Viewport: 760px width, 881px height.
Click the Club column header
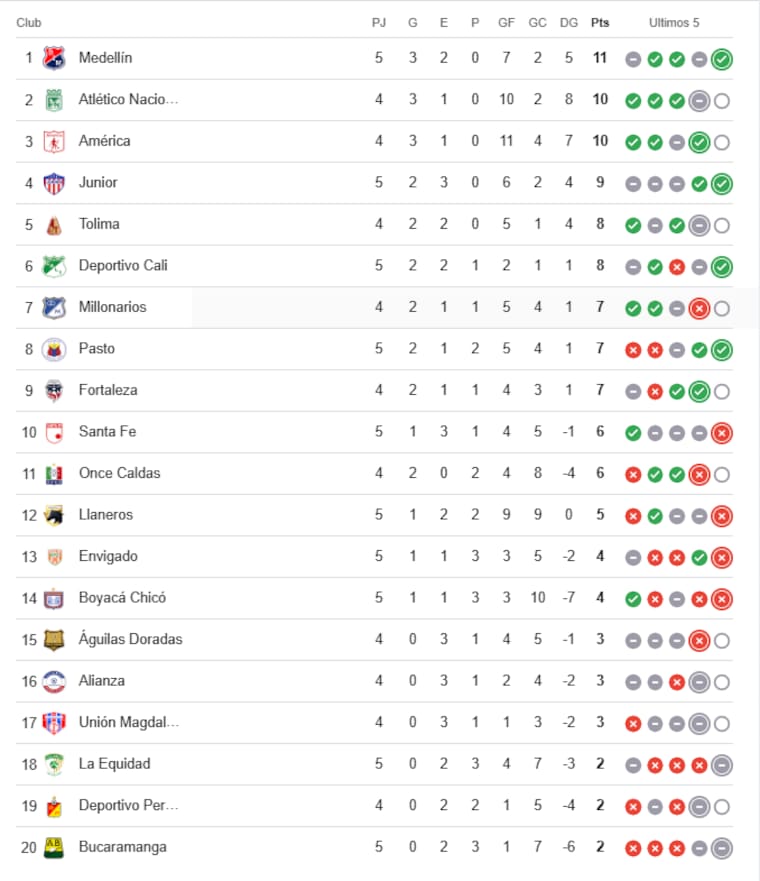(29, 22)
